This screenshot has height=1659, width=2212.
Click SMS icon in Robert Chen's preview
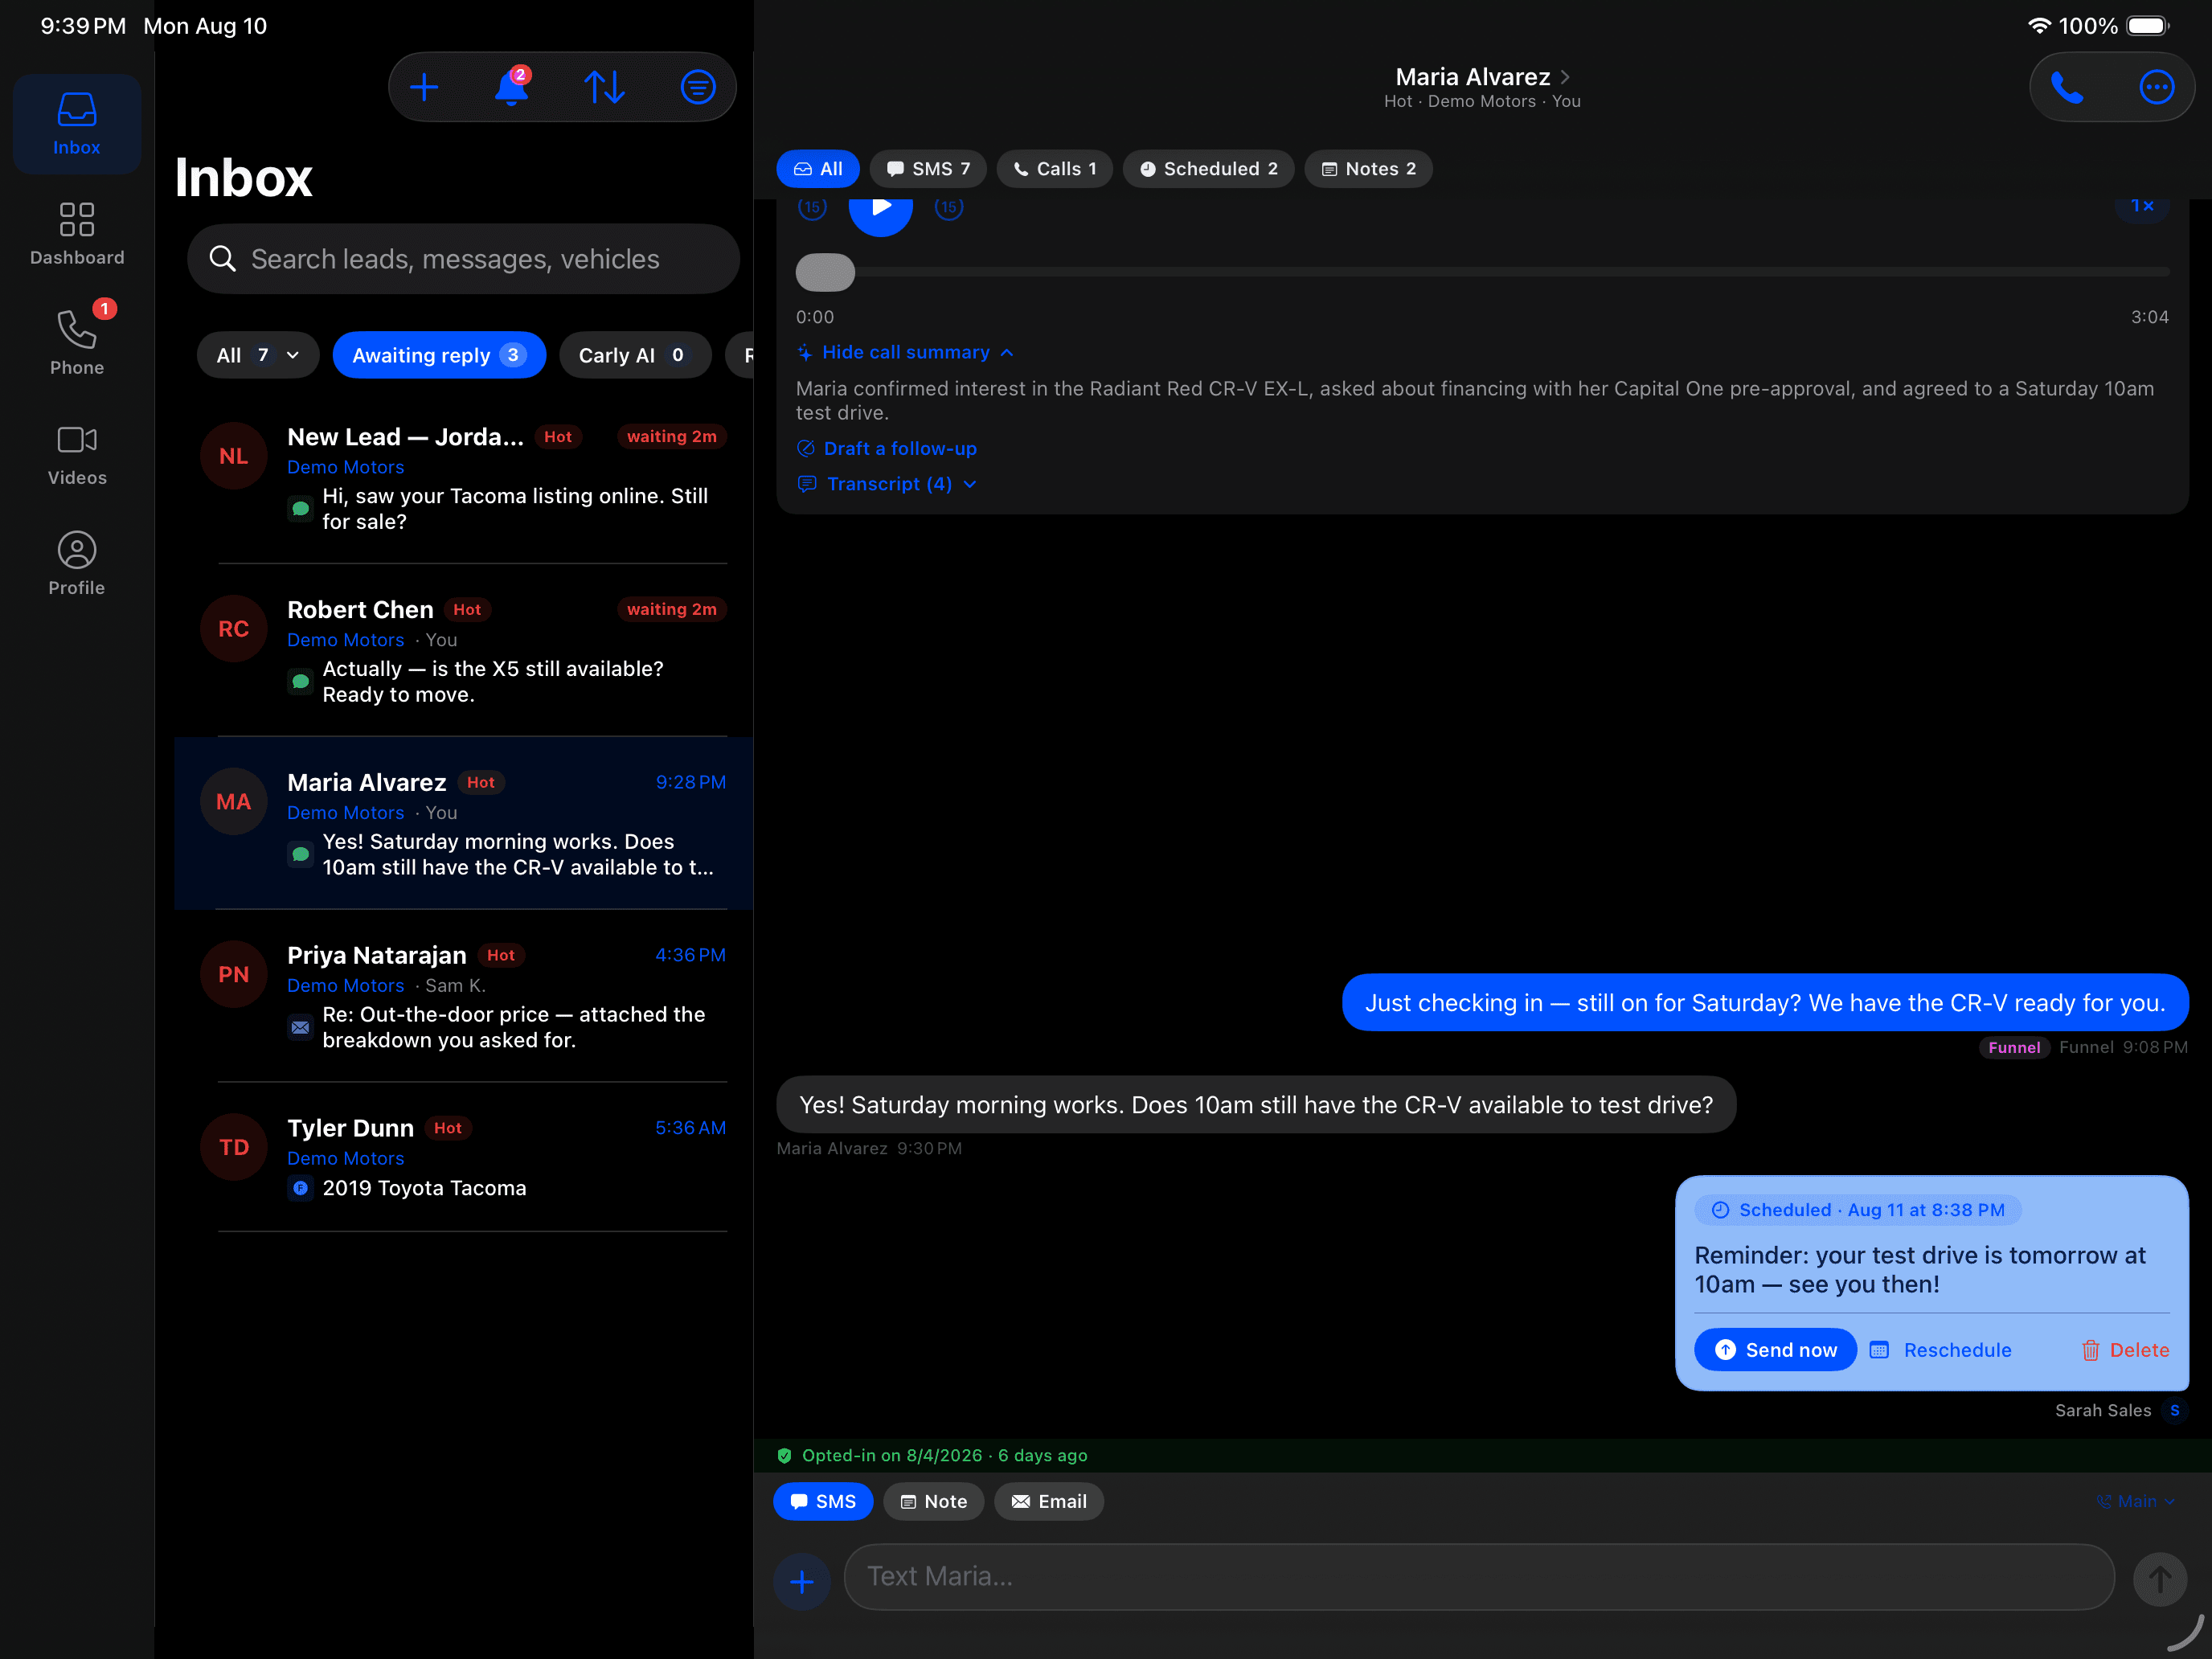[300, 682]
